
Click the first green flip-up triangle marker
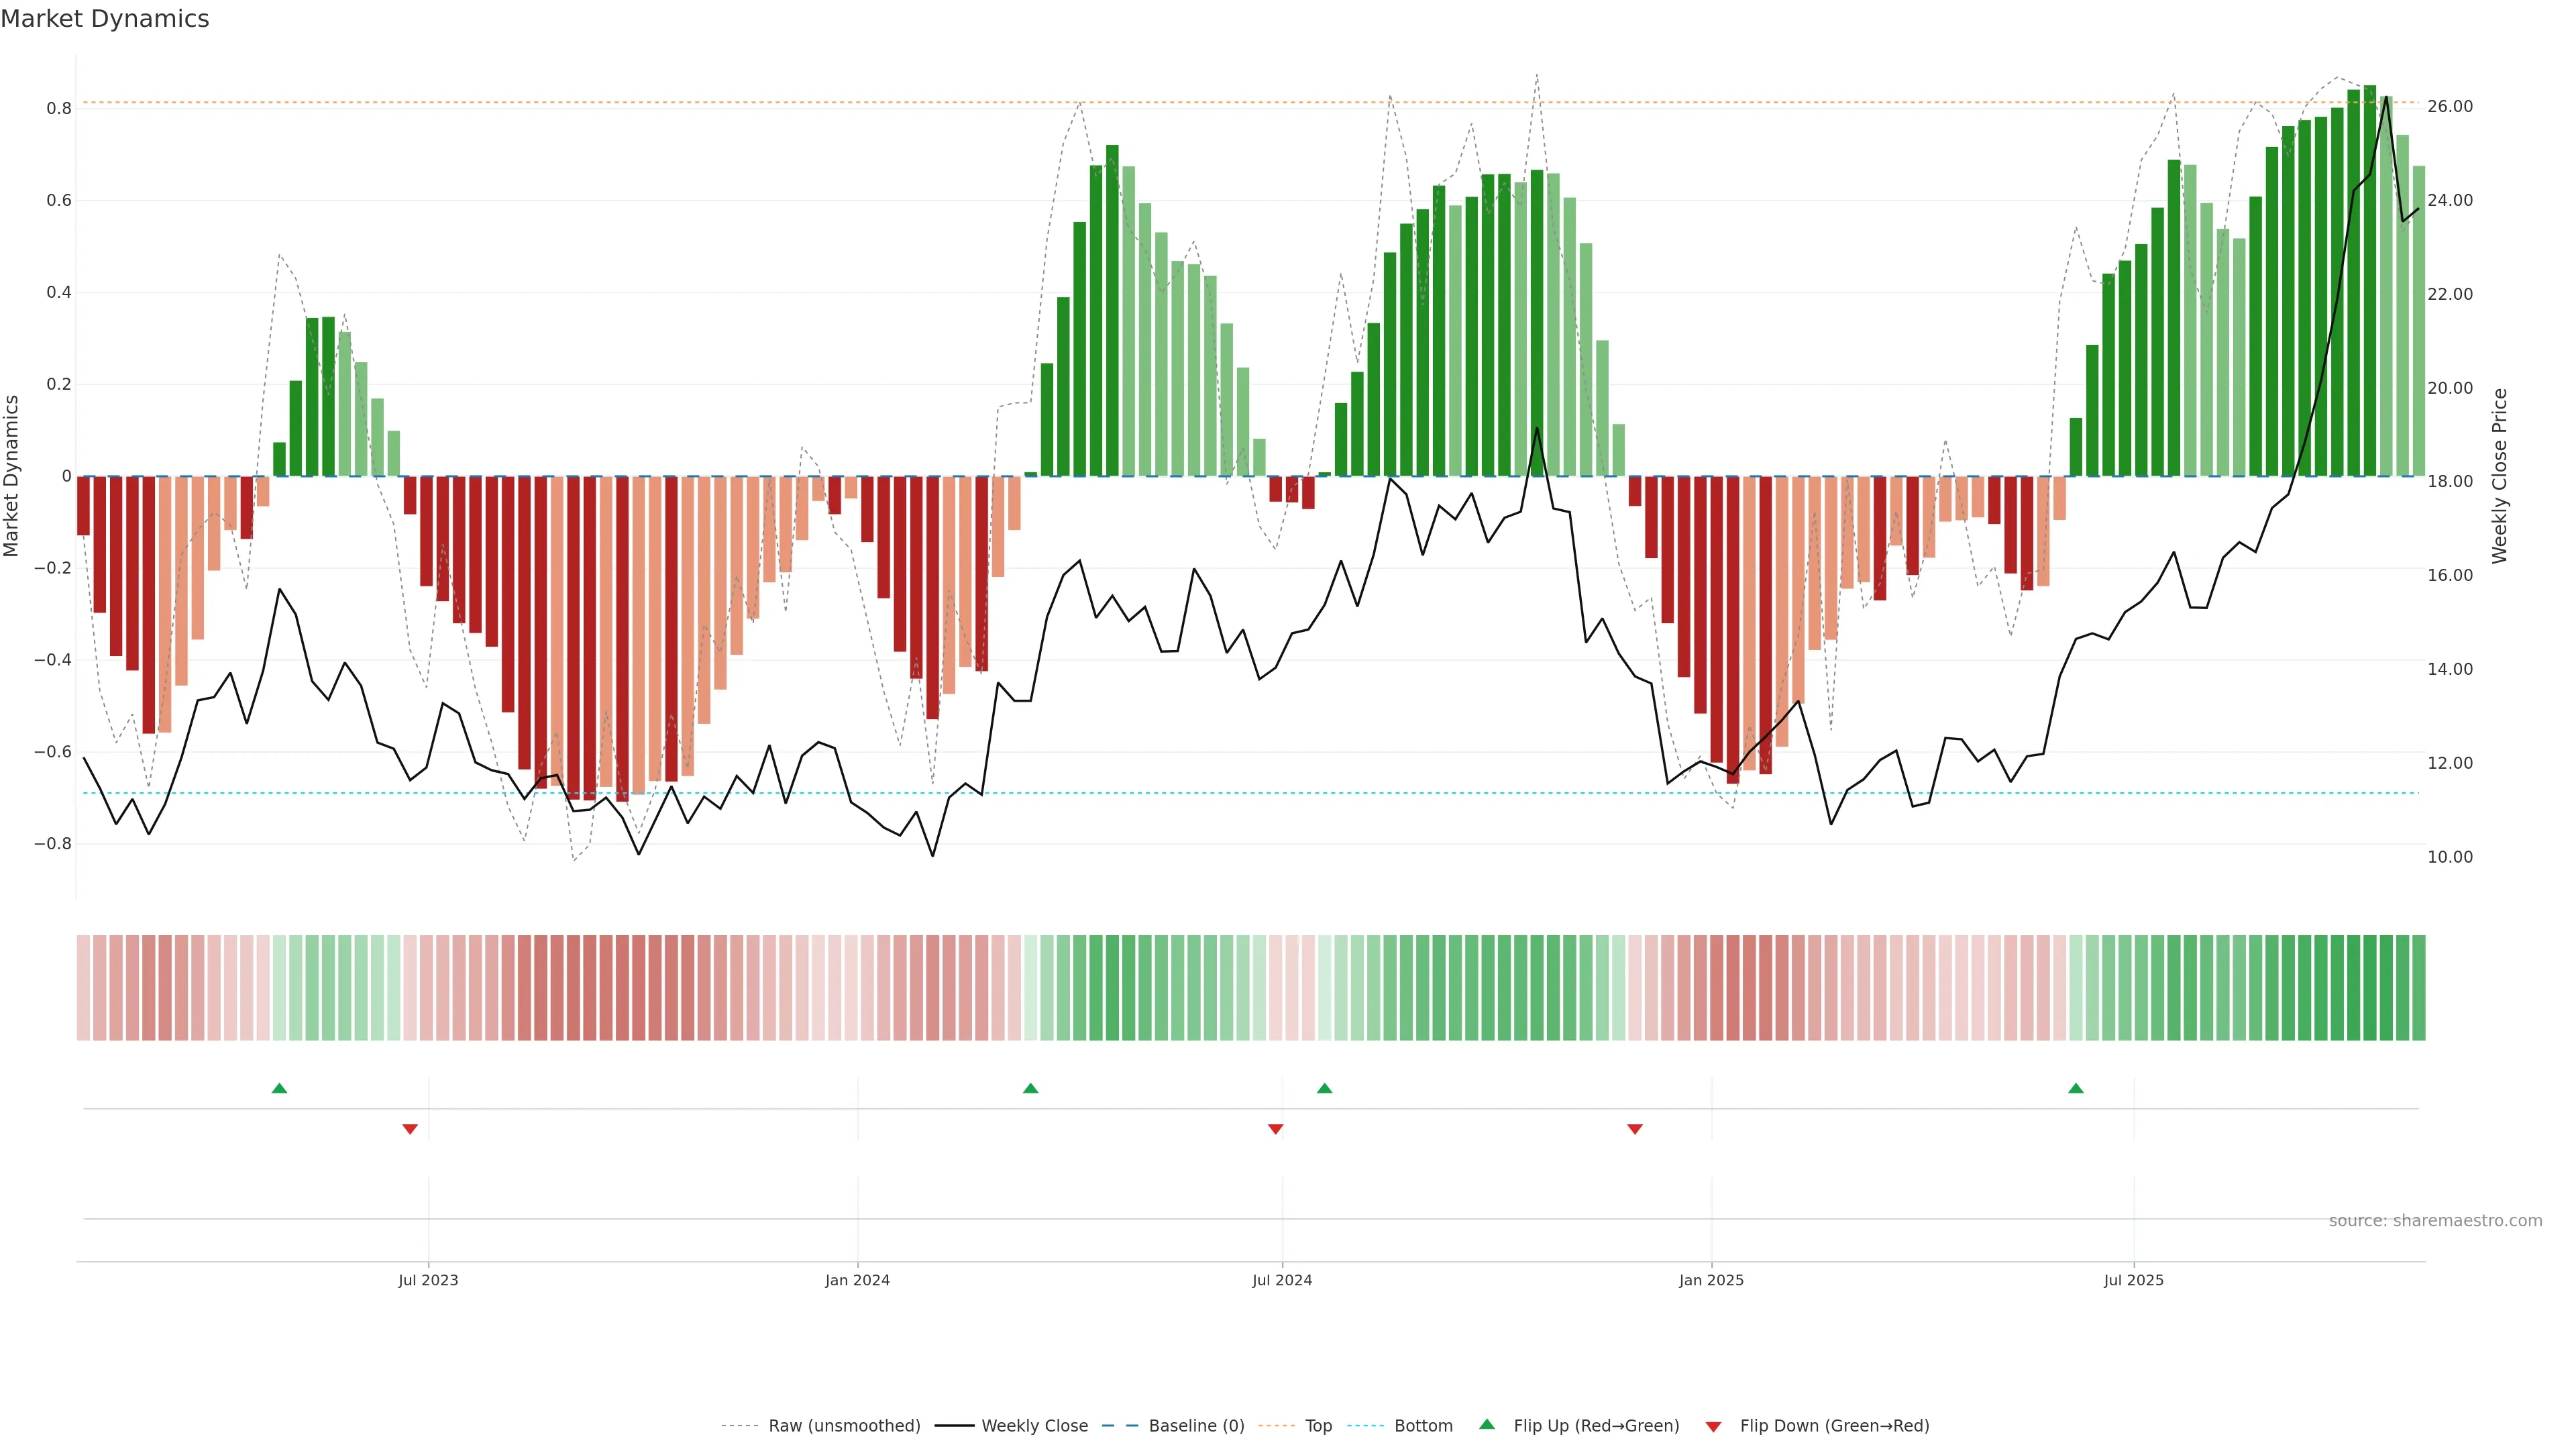tap(279, 1088)
